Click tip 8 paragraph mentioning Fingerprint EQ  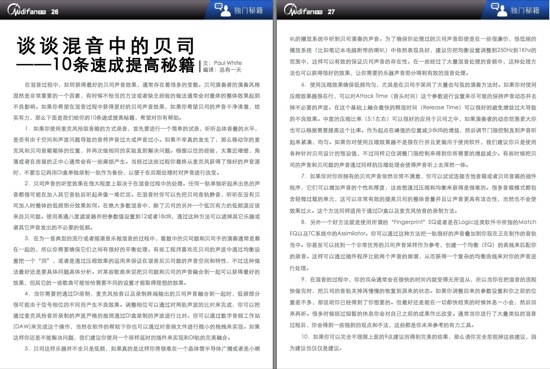(x=413, y=245)
